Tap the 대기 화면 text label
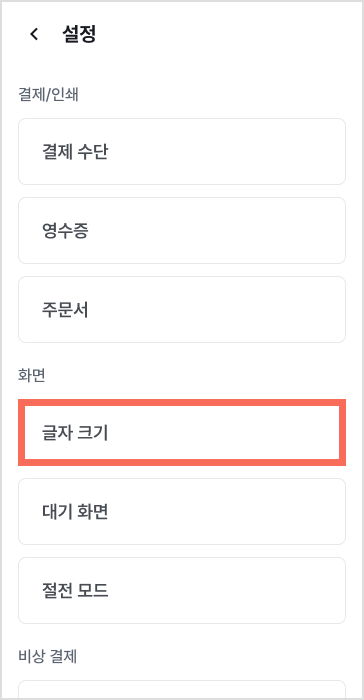The height and width of the screenshot is (700, 364). pyautogui.click(x=75, y=512)
